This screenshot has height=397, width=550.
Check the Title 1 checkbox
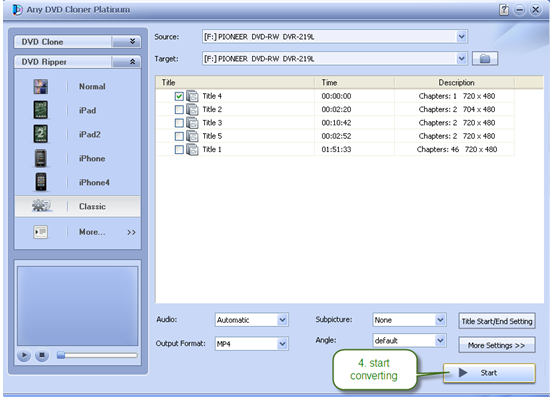[x=179, y=149]
